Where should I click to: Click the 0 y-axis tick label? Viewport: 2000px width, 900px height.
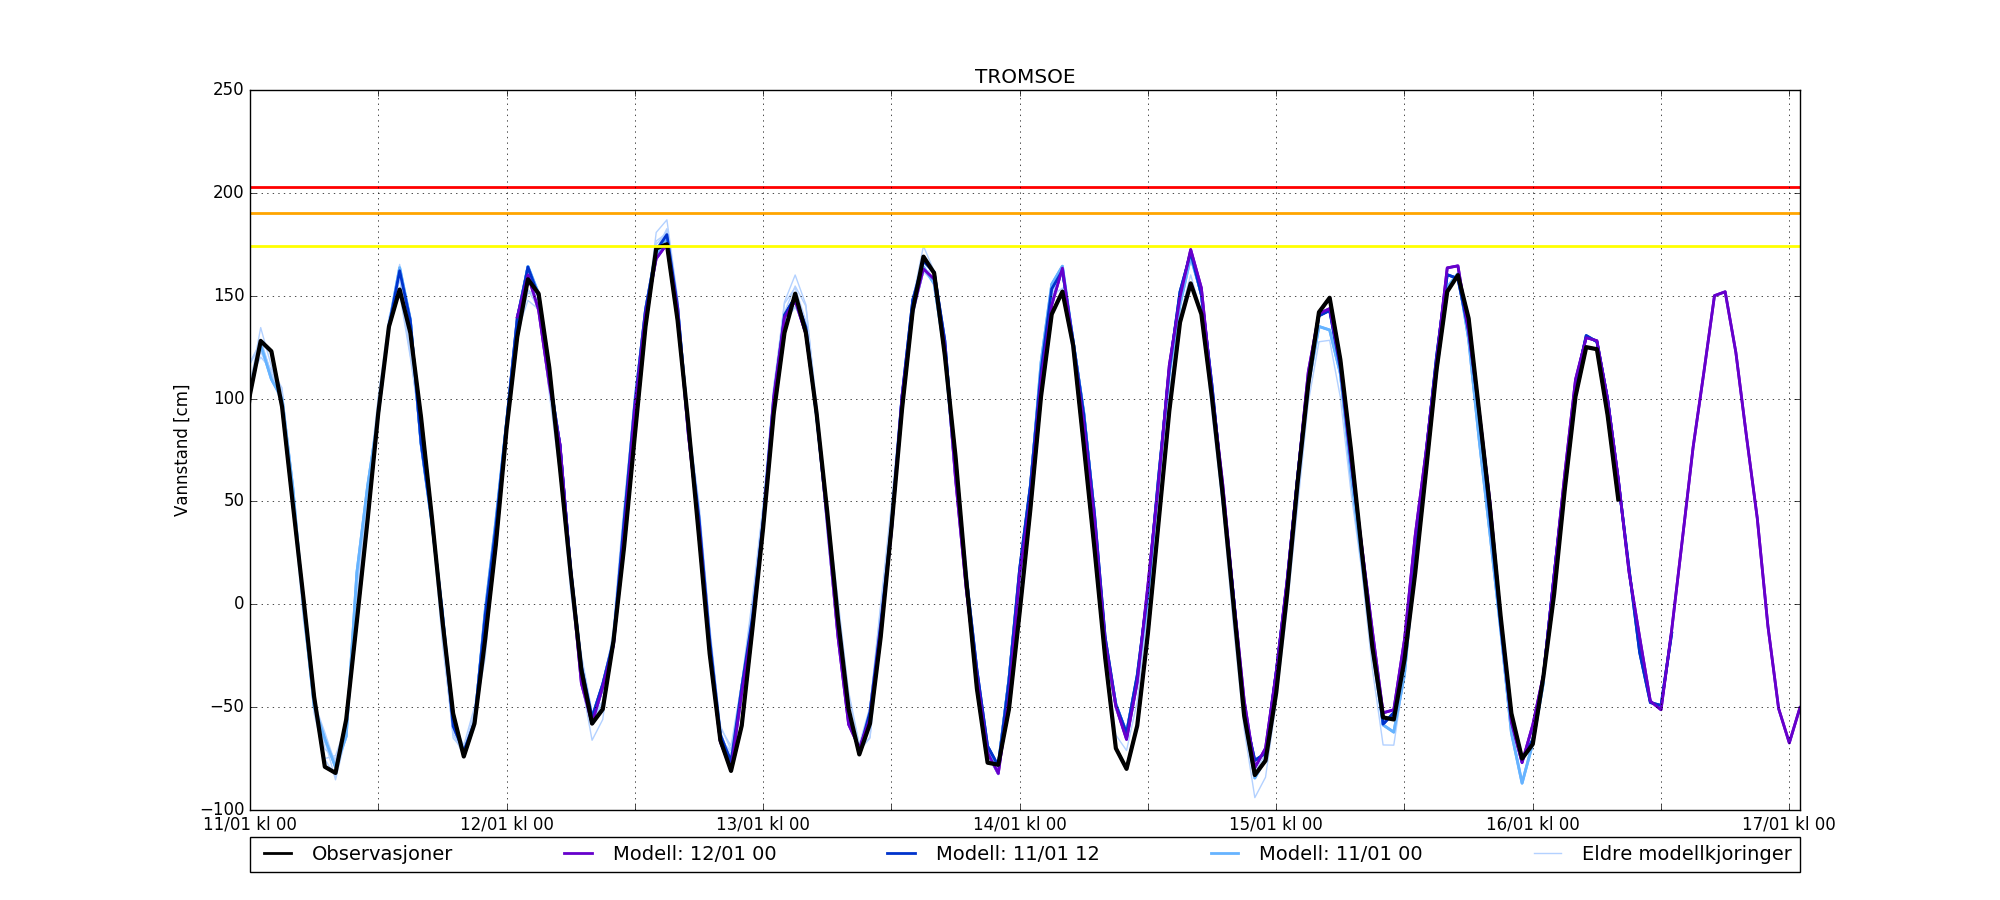[x=239, y=604]
